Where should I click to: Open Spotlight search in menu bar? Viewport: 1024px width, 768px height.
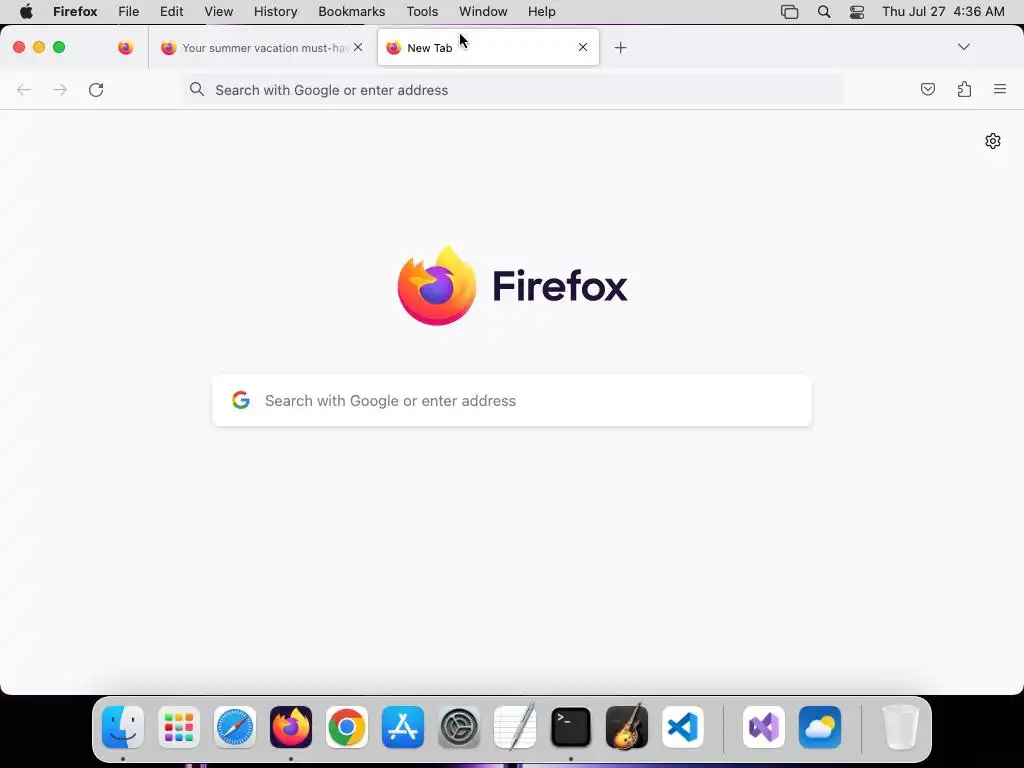pyautogui.click(x=824, y=12)
